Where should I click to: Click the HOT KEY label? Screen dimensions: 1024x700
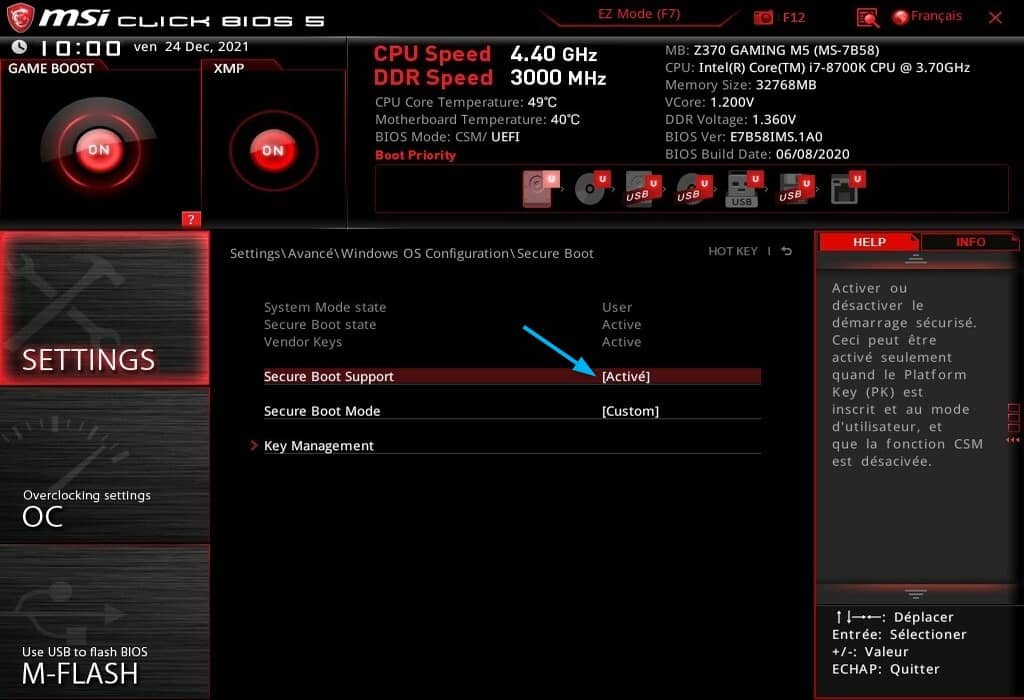(733, 251)
